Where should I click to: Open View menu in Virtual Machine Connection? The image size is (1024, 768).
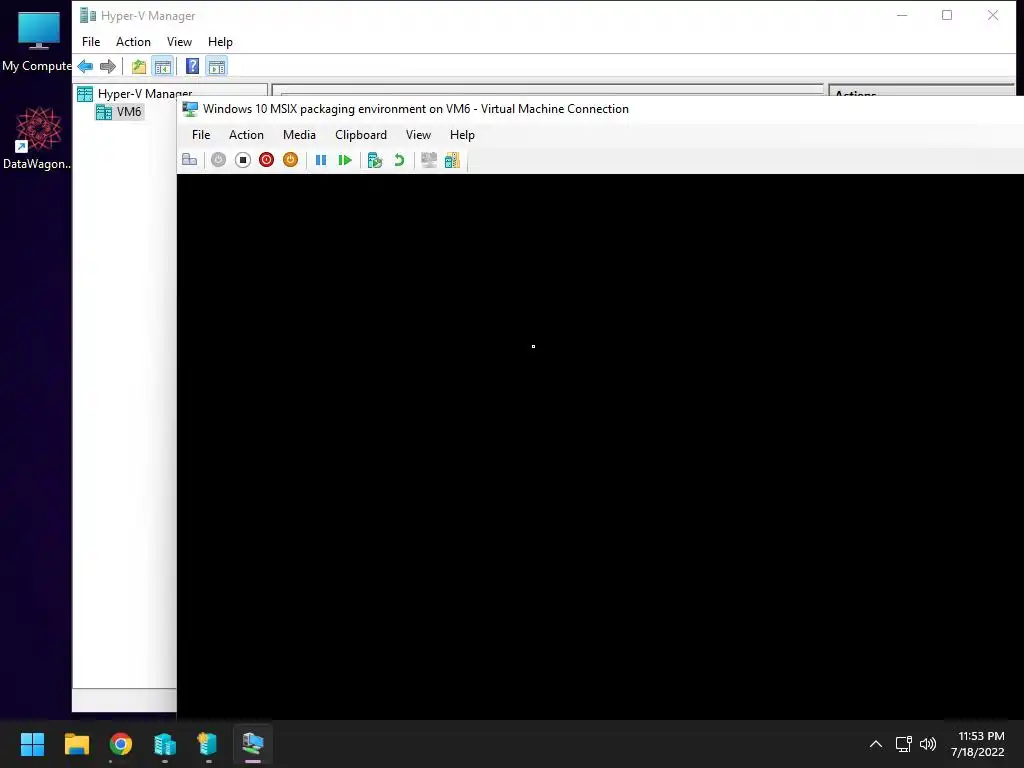click(418, 135)
